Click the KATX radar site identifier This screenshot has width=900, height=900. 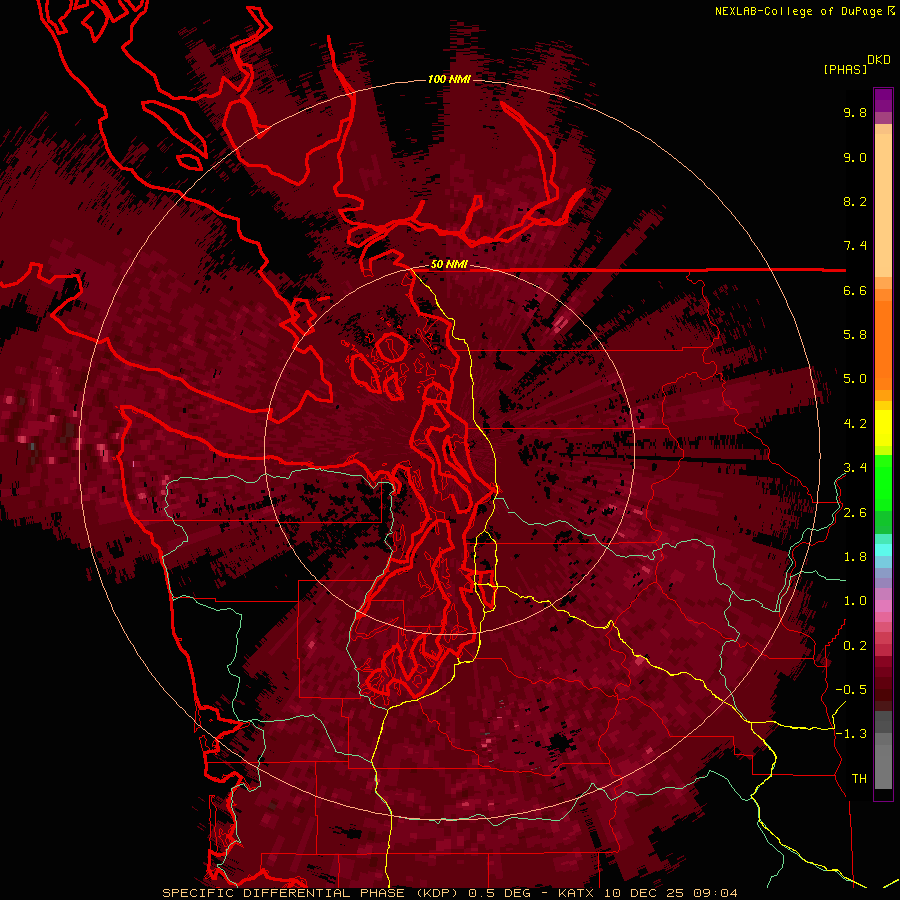tap(576, 893)
